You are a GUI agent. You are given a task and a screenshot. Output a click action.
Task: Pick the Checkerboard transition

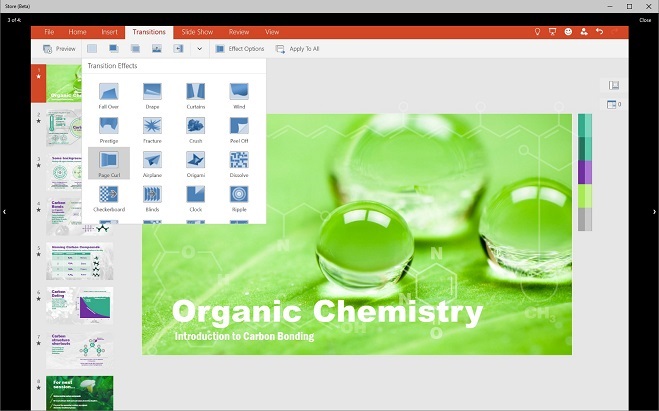(108, 198)
